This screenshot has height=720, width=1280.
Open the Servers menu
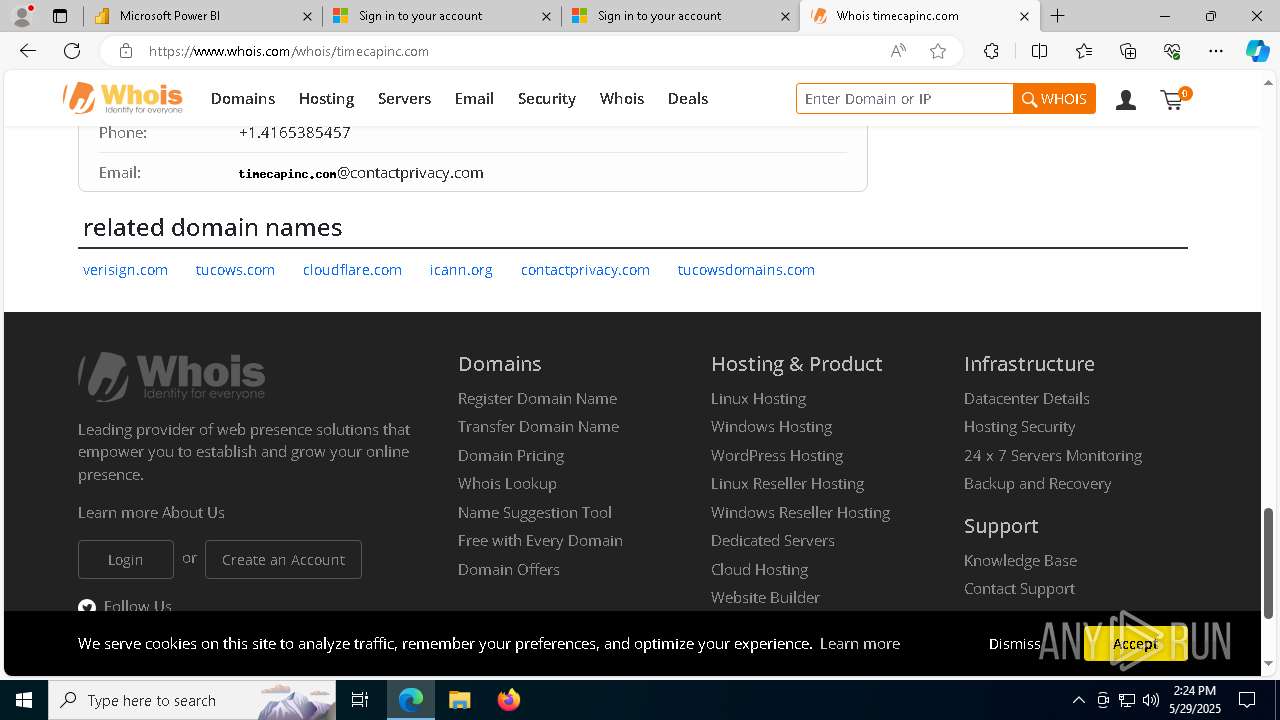[x=404, y=98]
